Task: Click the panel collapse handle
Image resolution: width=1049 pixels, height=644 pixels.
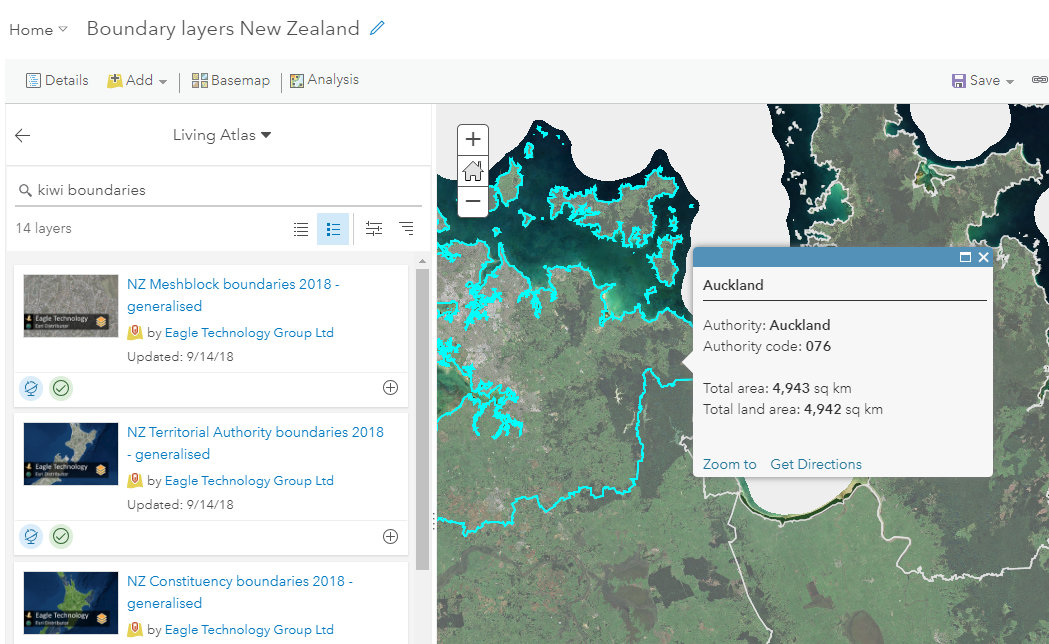Action: [433, 521]
